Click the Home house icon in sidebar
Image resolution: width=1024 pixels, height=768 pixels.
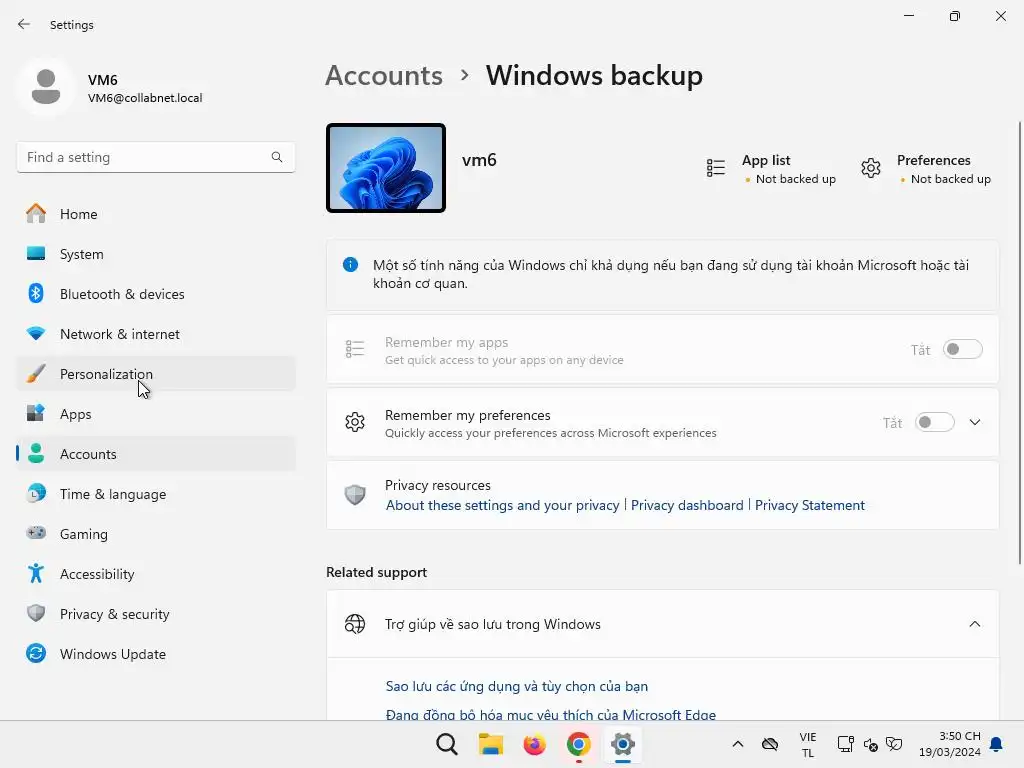click(36, 214)
